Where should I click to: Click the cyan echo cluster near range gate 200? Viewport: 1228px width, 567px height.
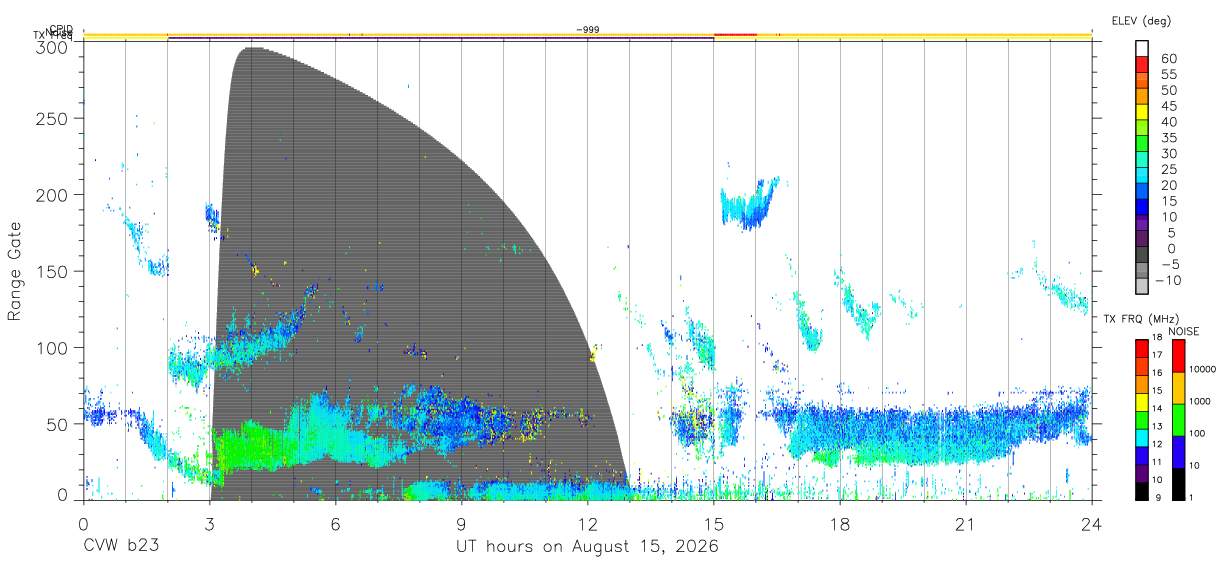point(748,205)
